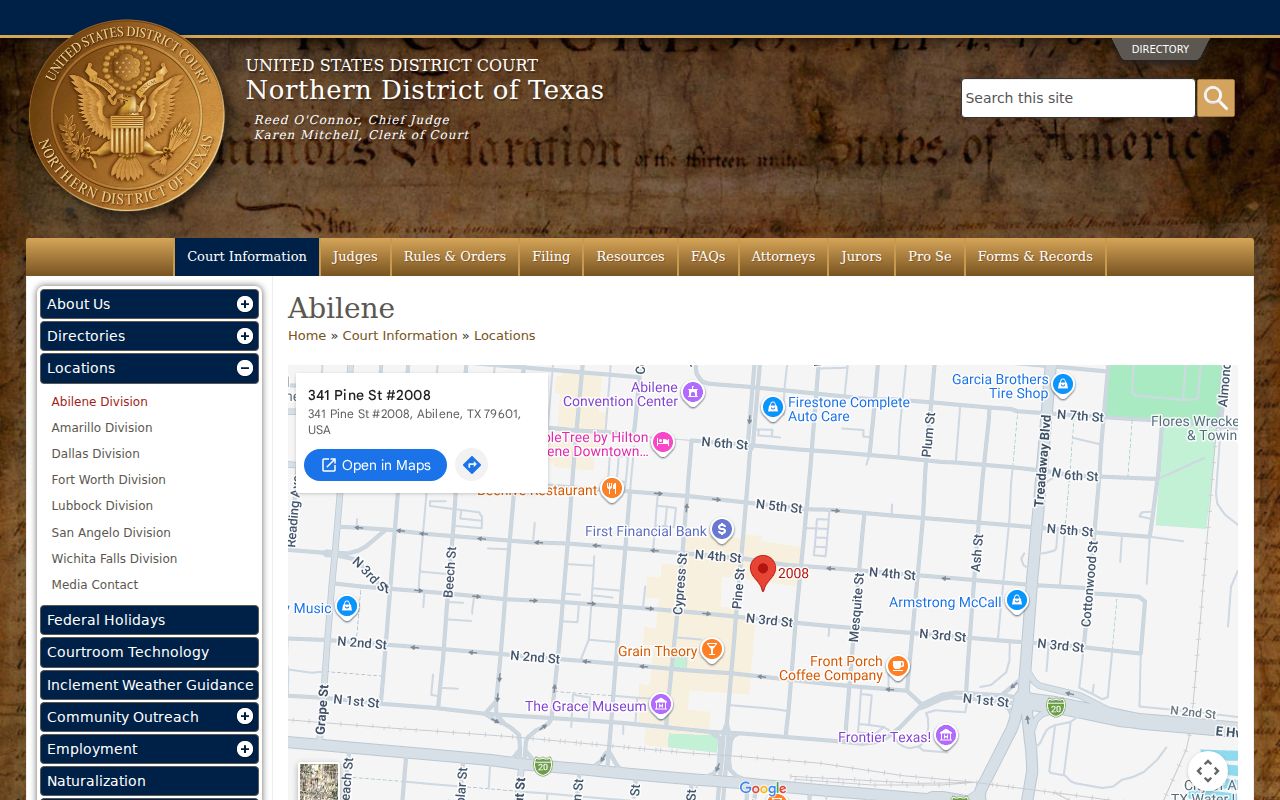
Task: Expand the Directories section
Action: tap(245, 336)
